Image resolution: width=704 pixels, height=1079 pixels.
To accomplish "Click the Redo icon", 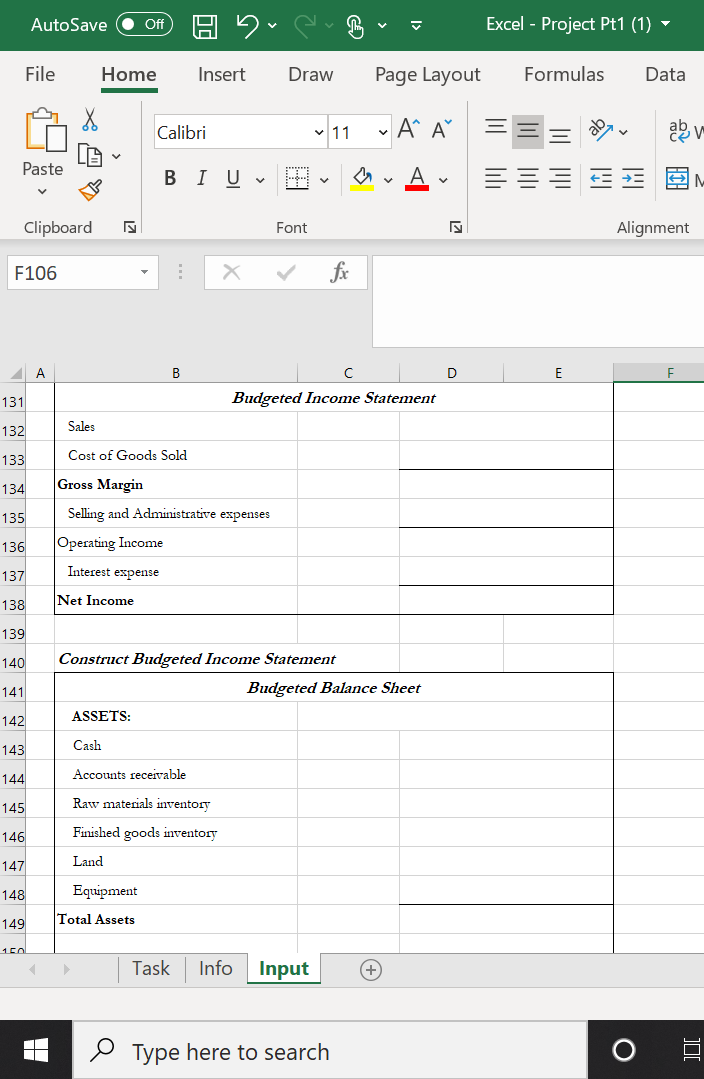I will pos(306,25).
